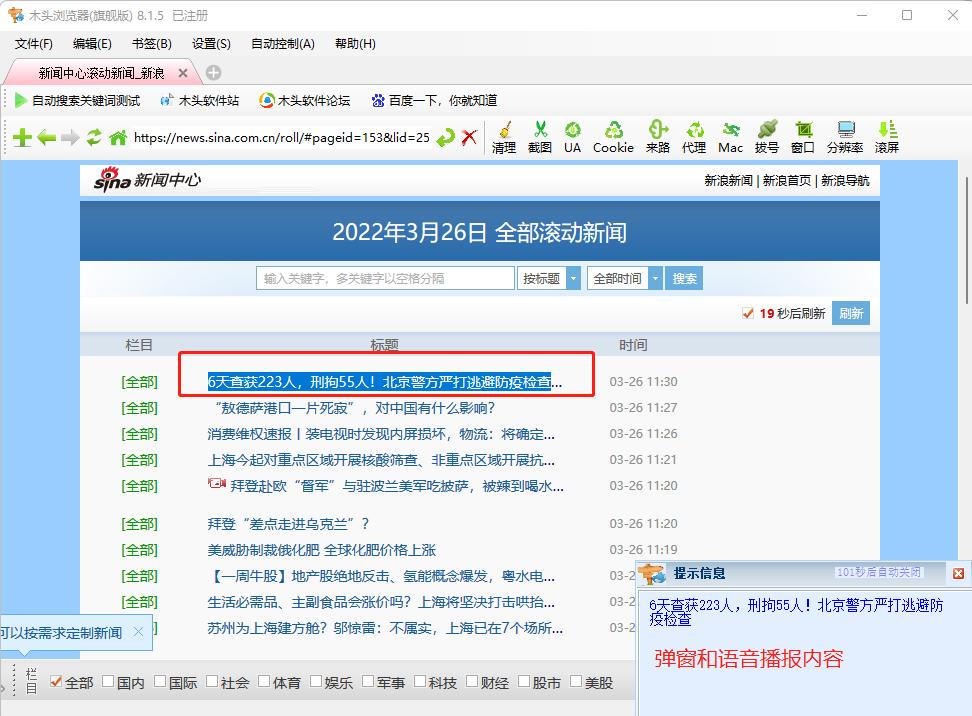Viewport: 972px width, 716px height.
Task: Expand the 全部时间 time filter dropdown
Action: point(620,278)
